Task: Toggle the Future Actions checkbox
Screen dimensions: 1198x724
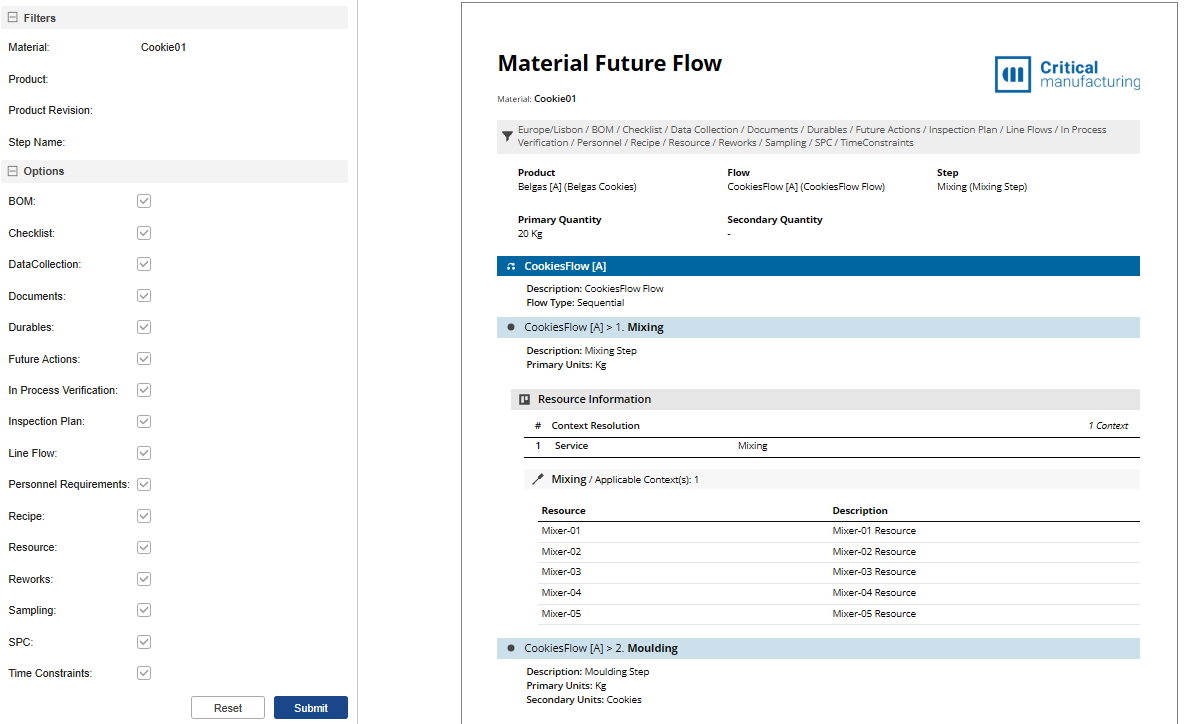Action: pos(144,358)
